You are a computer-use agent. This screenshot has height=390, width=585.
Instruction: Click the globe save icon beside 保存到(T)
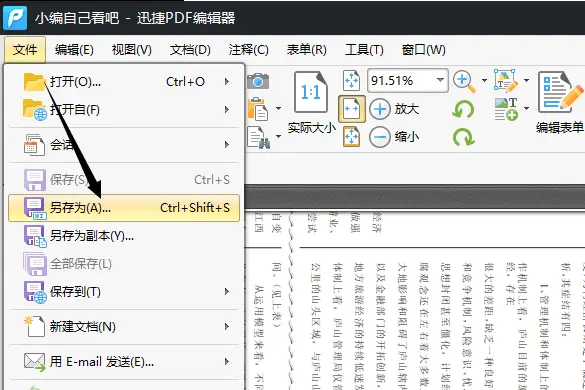coord(35,292)
